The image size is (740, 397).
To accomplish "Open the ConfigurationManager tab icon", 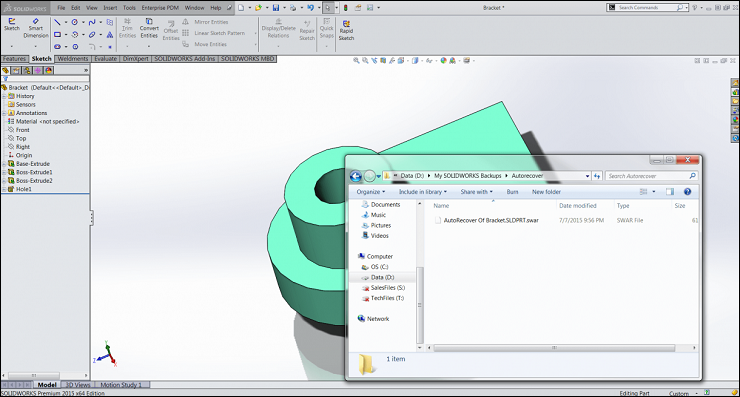I will click(27, 70).
